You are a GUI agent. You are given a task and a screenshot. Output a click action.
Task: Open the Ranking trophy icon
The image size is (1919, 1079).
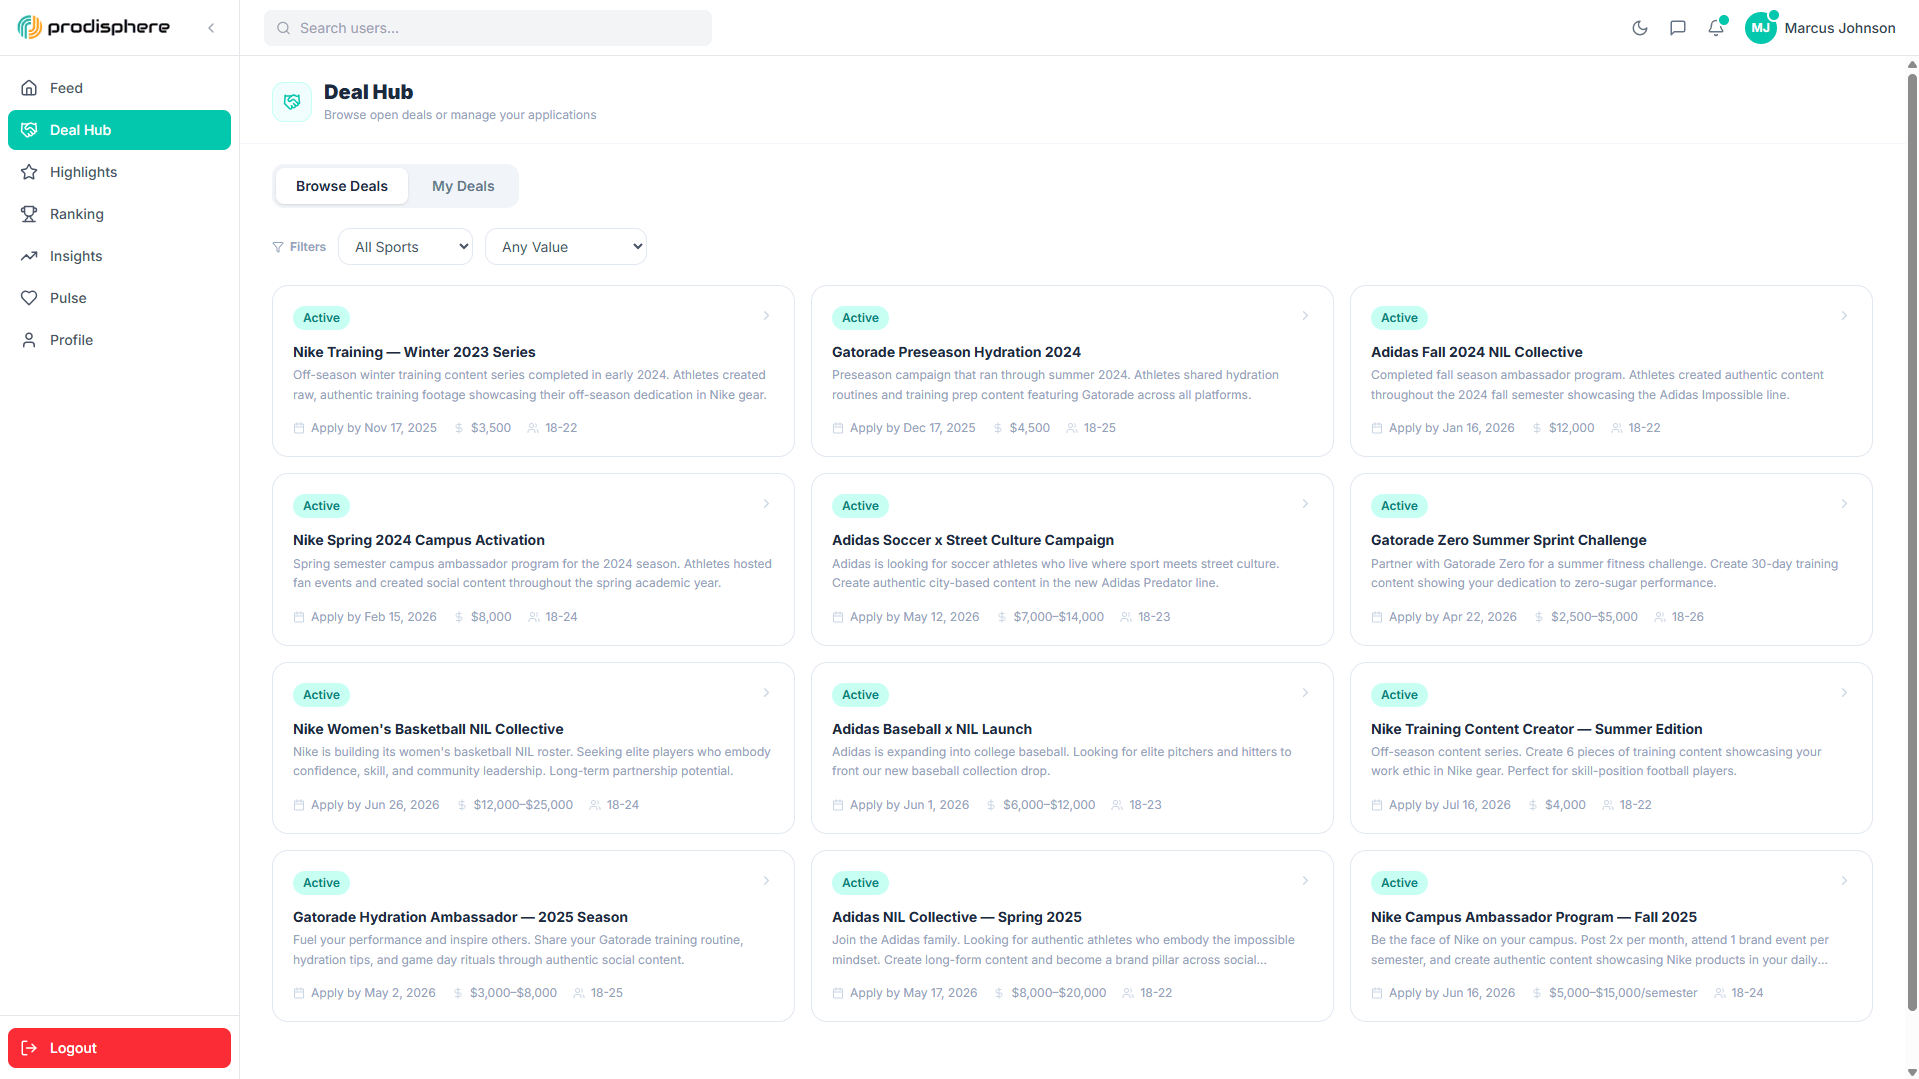(x=31, y=213)
